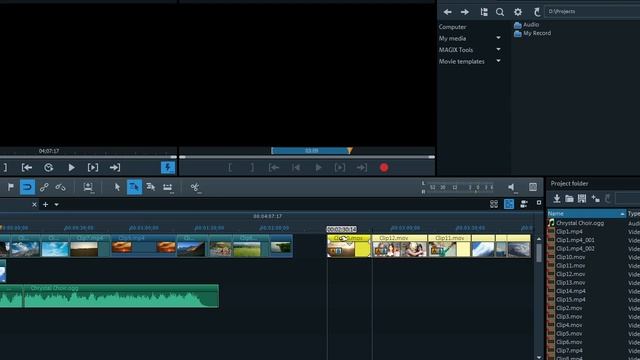Click the scissors cut tool
The width and height of the screenshot is (640, 360).
coord(195,187)
